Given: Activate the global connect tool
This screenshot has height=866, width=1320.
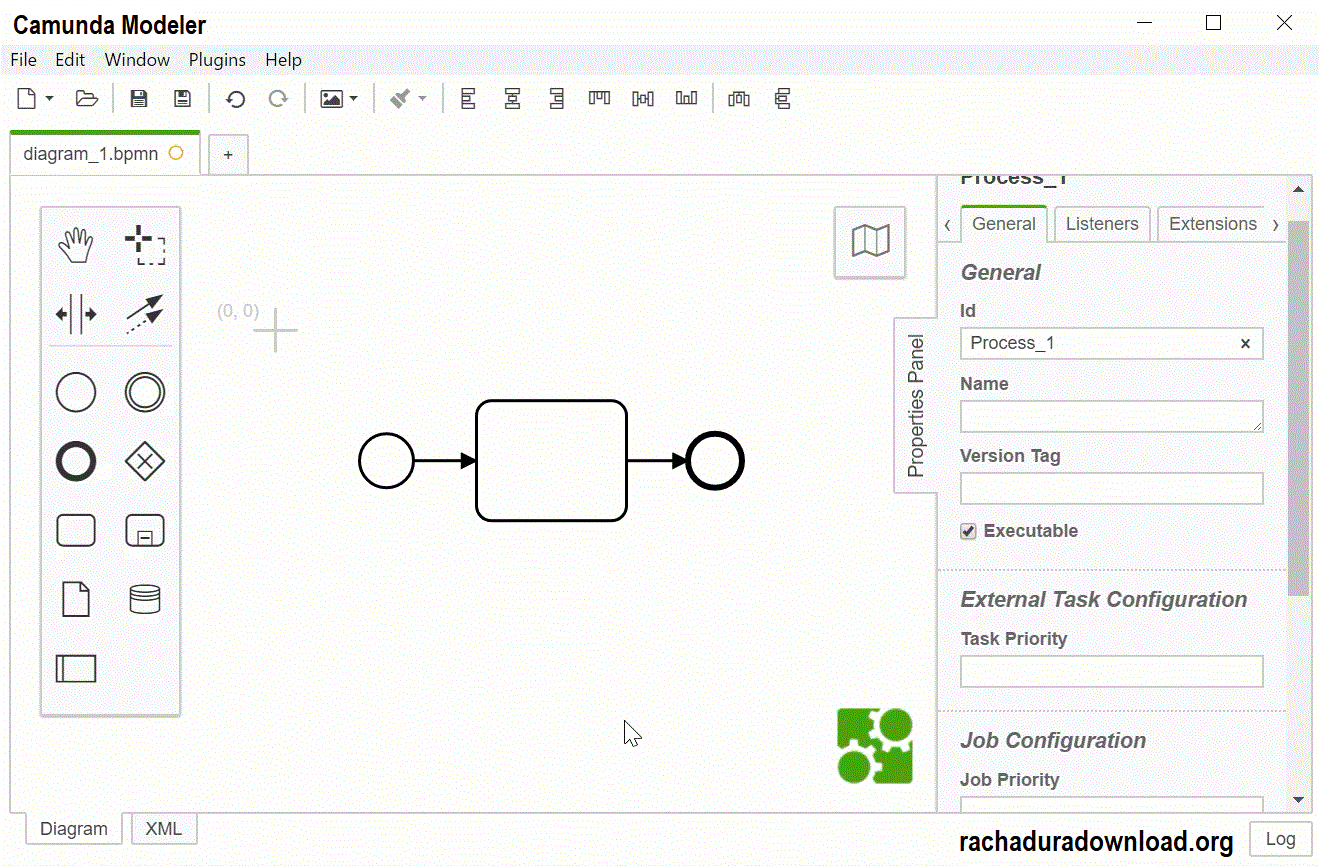Looking at the screenshot, I should (145, 314).
